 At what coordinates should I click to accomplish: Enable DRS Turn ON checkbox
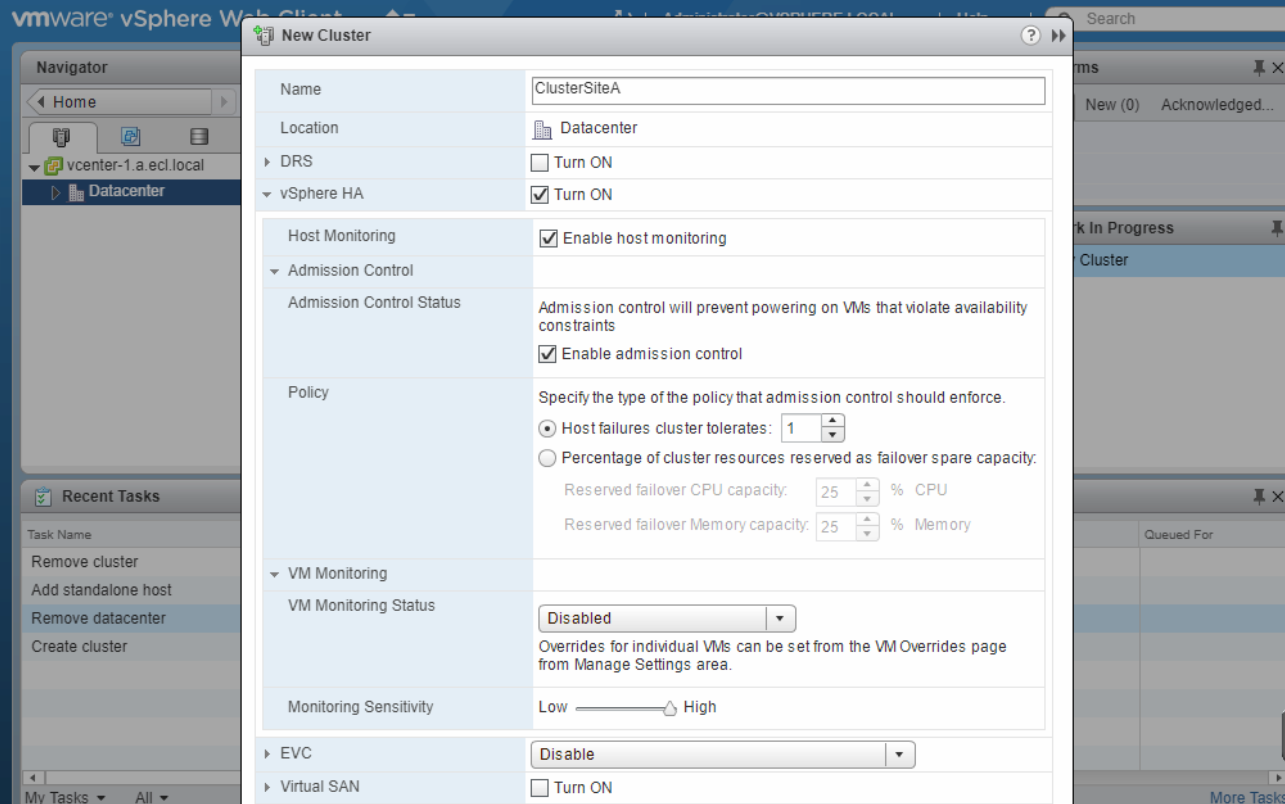(540, 163)
